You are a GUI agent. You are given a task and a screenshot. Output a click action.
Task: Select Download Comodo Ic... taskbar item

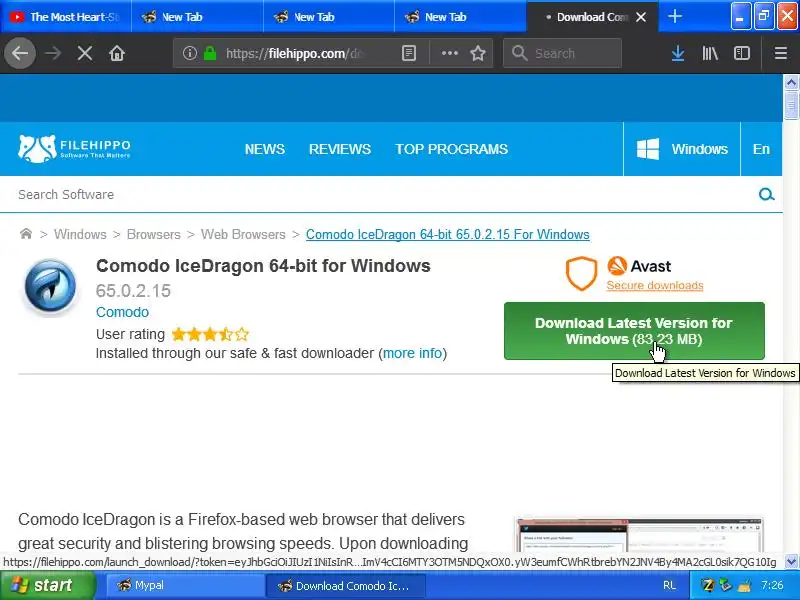(345, 585)
